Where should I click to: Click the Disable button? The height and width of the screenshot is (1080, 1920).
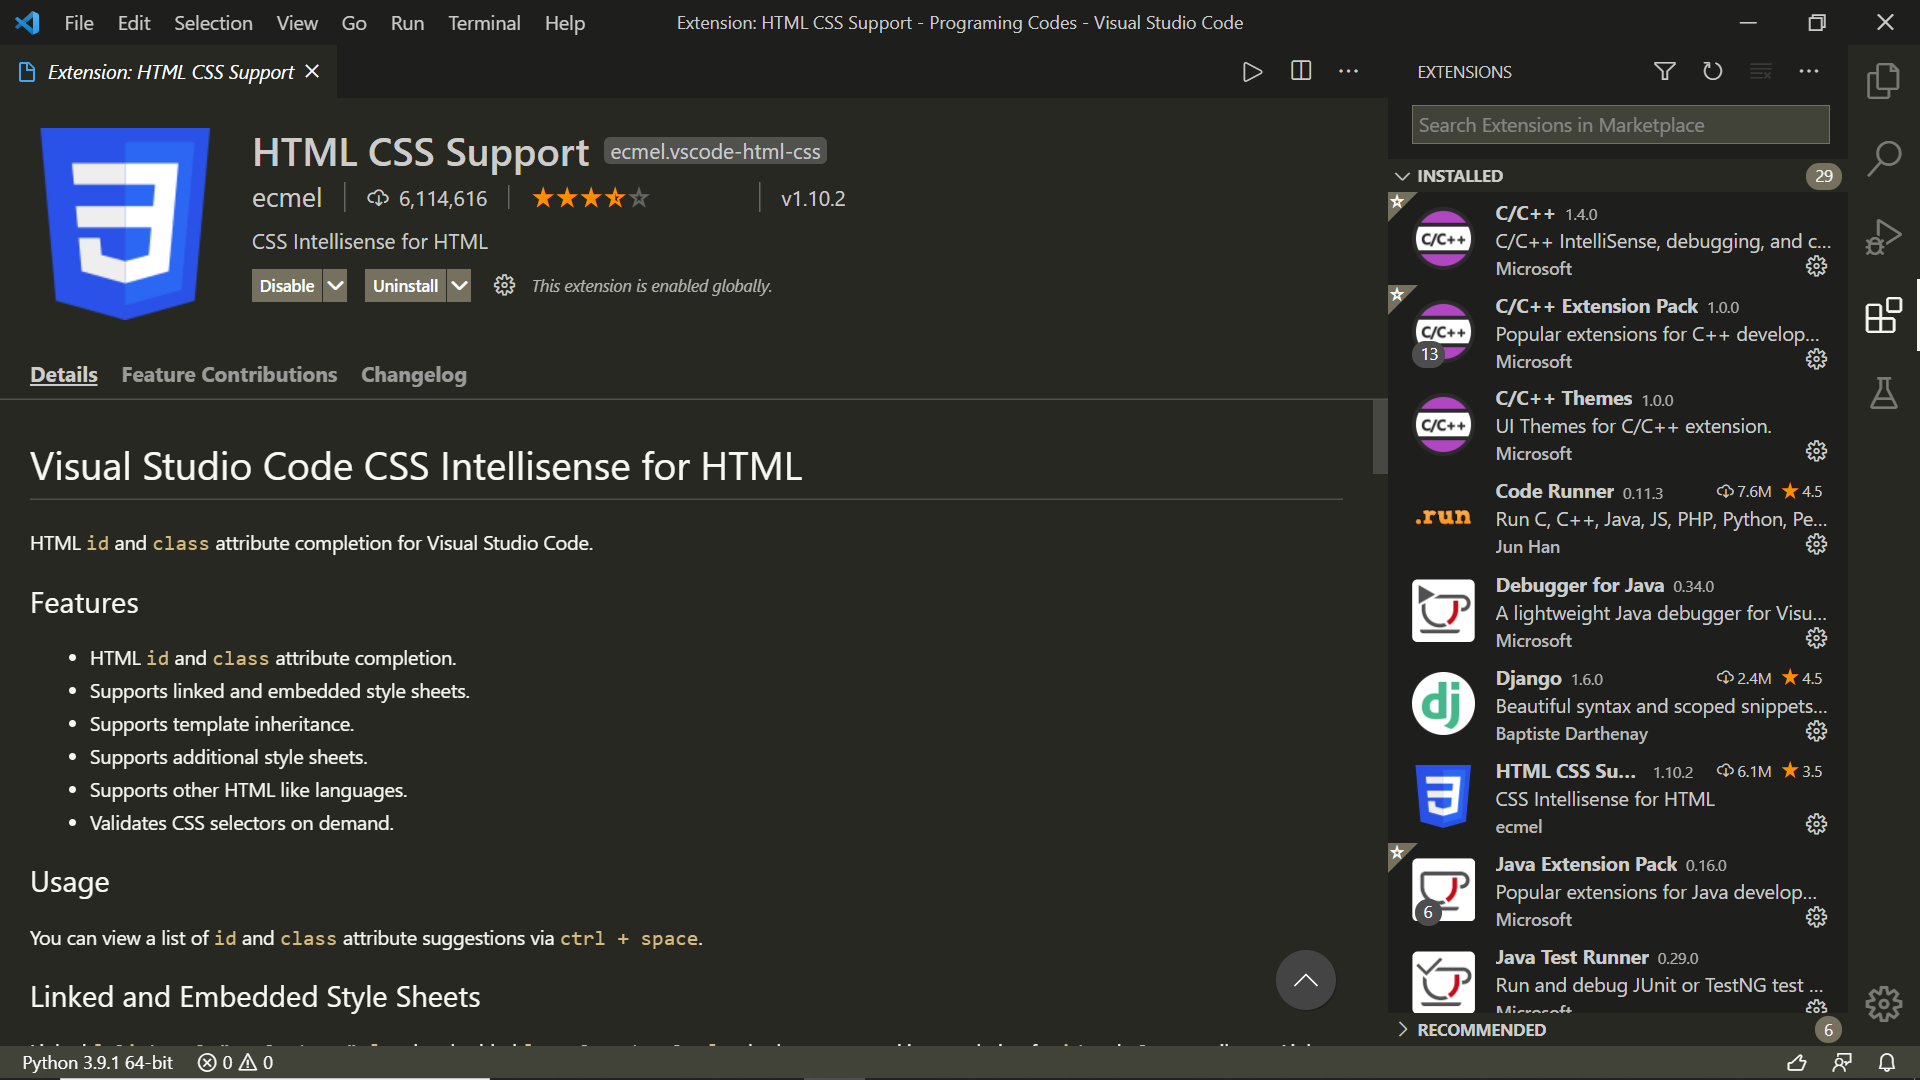(287, 286)
